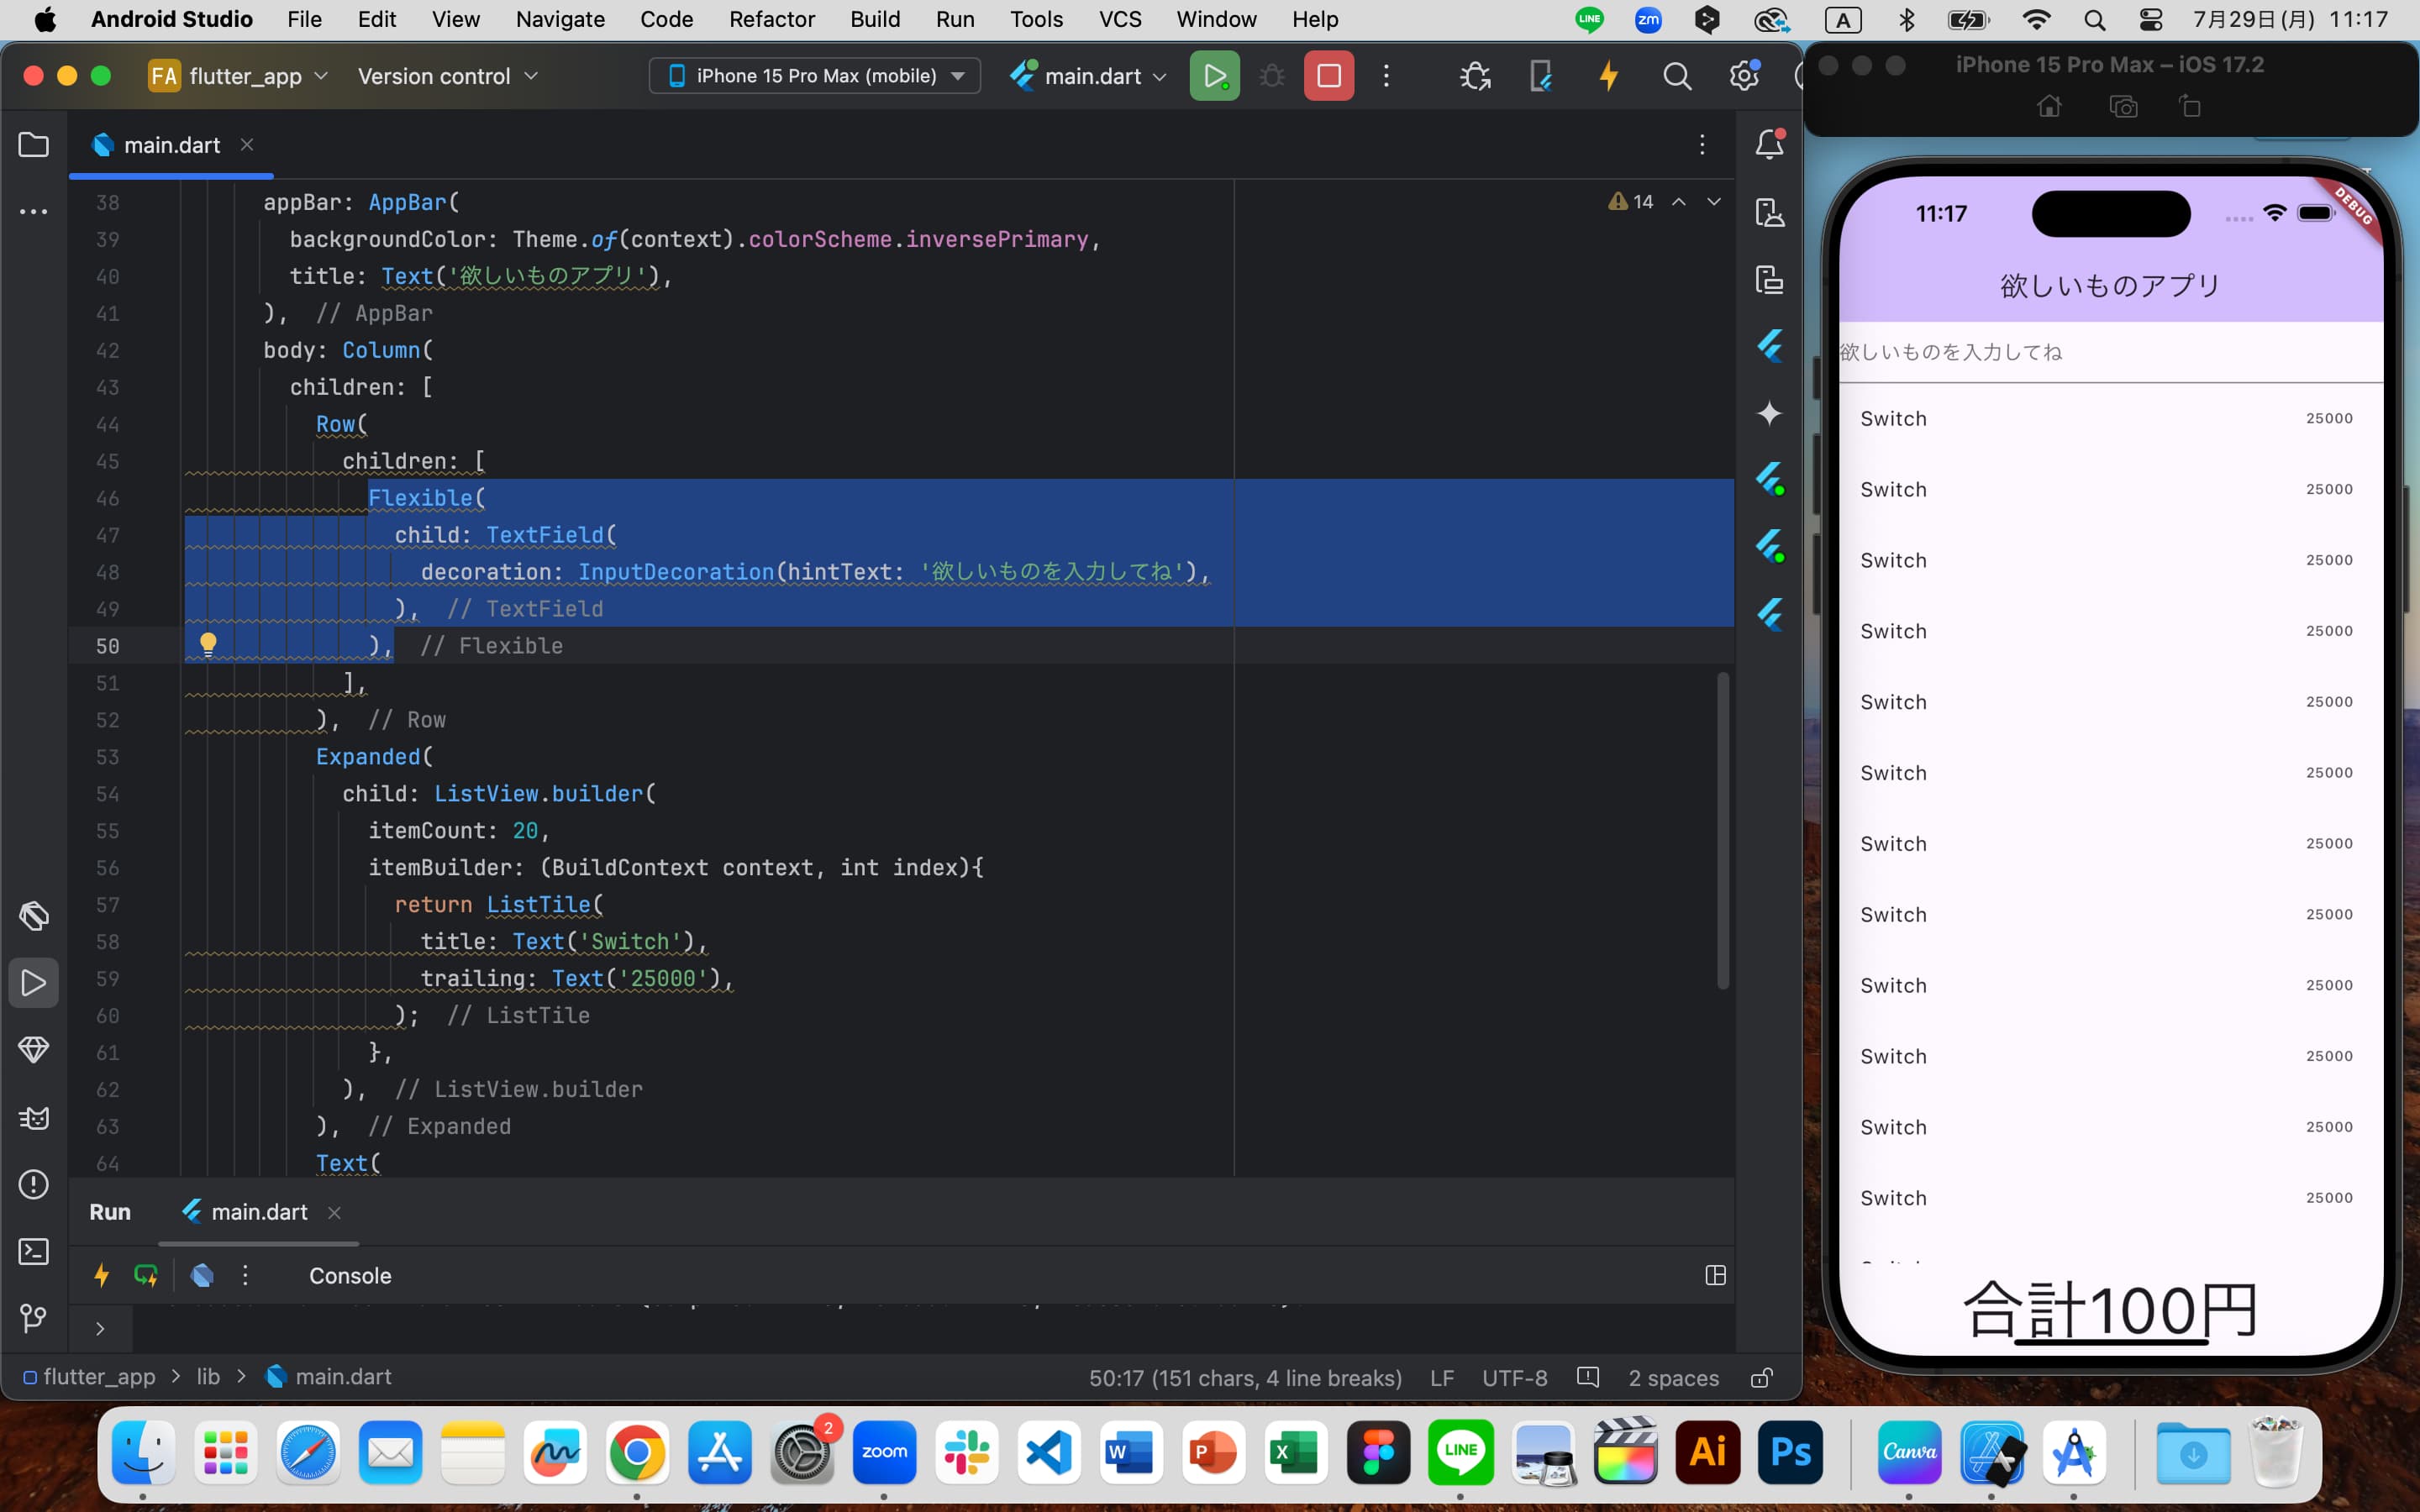
Task: Jump to next warning with down chevron
Action: [1714, 202]
